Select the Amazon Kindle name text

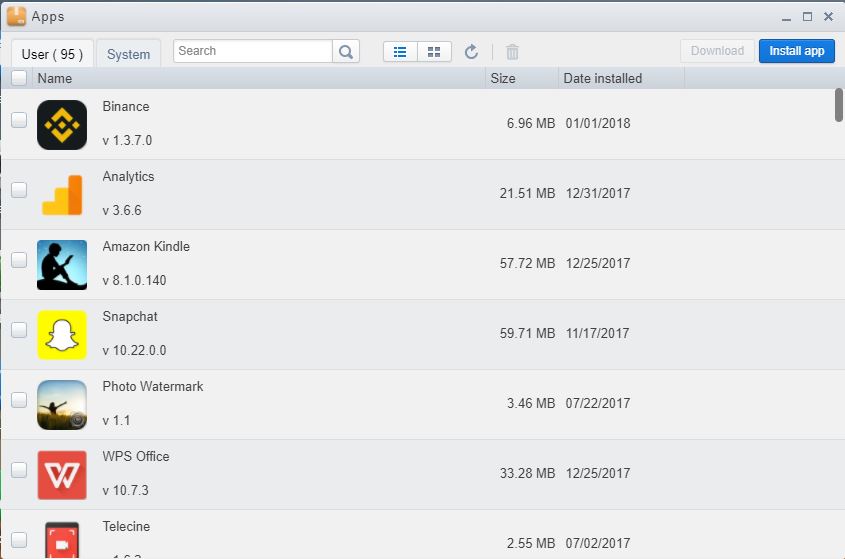coord(146,246)
